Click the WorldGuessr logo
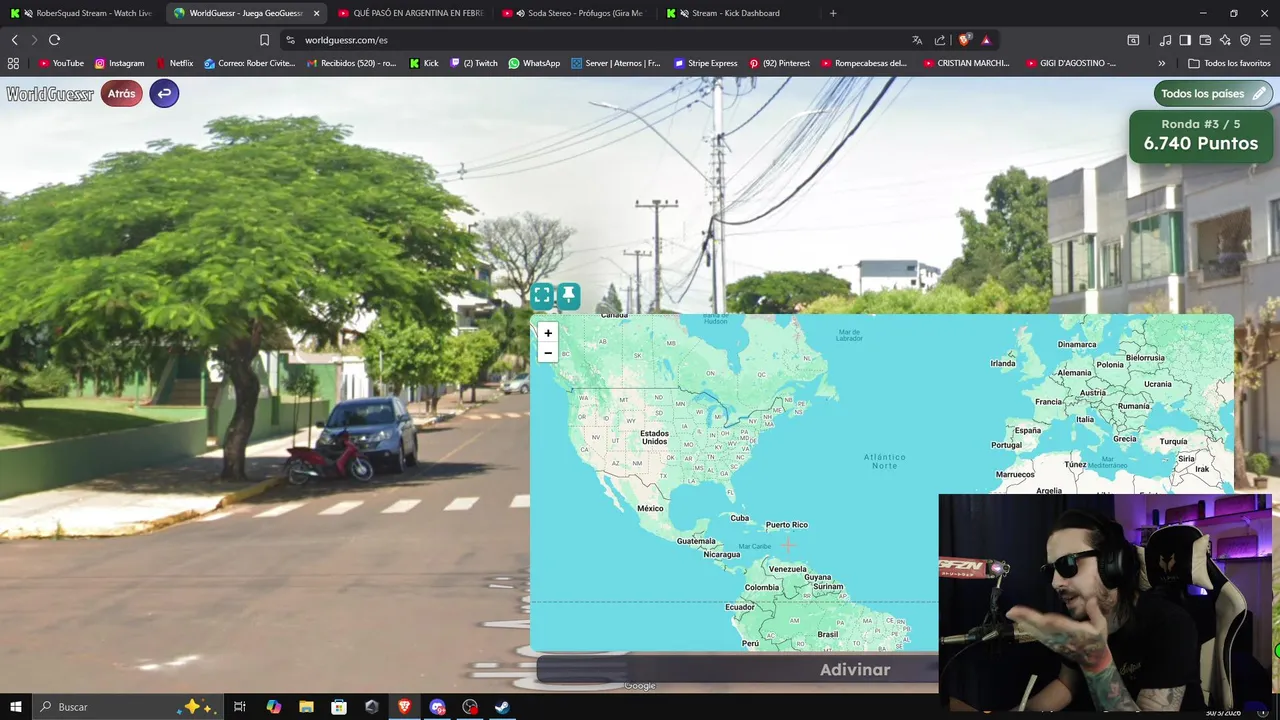Screen dimensions: 1280x720 click(x=50, y=94)
